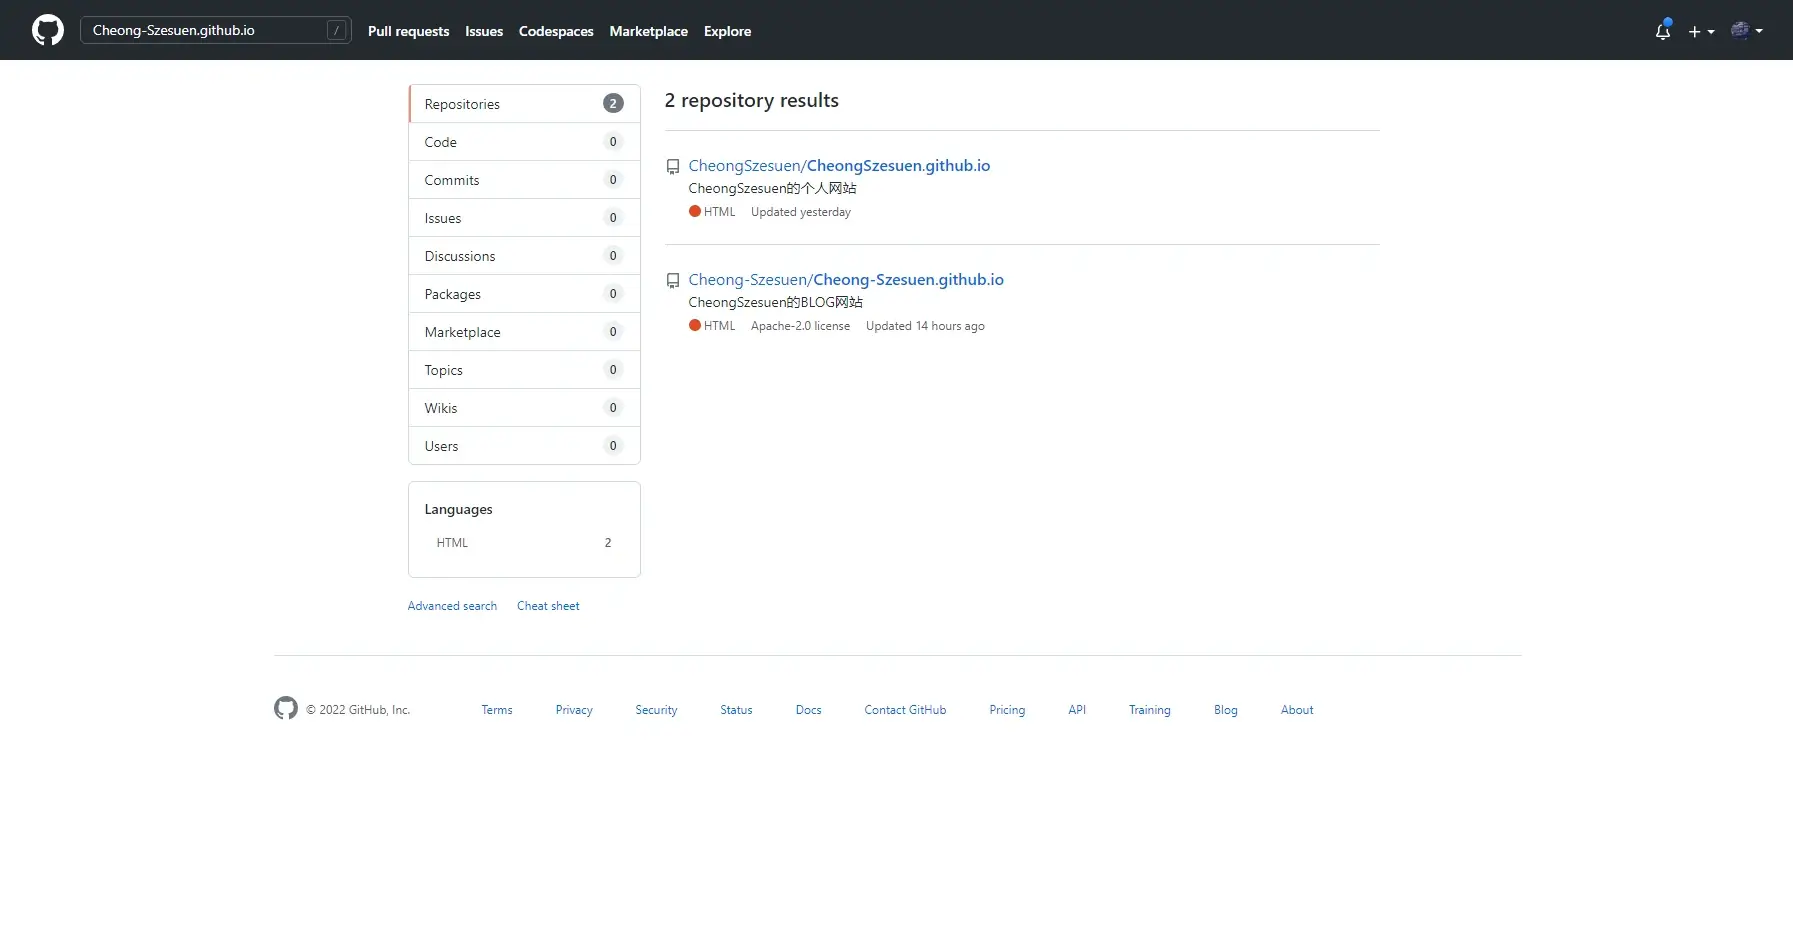The width and height of the screenshot is (1793, 930).
Task: Click the slash shortcut hint in search bar
Action: click(x=337, y=30)
